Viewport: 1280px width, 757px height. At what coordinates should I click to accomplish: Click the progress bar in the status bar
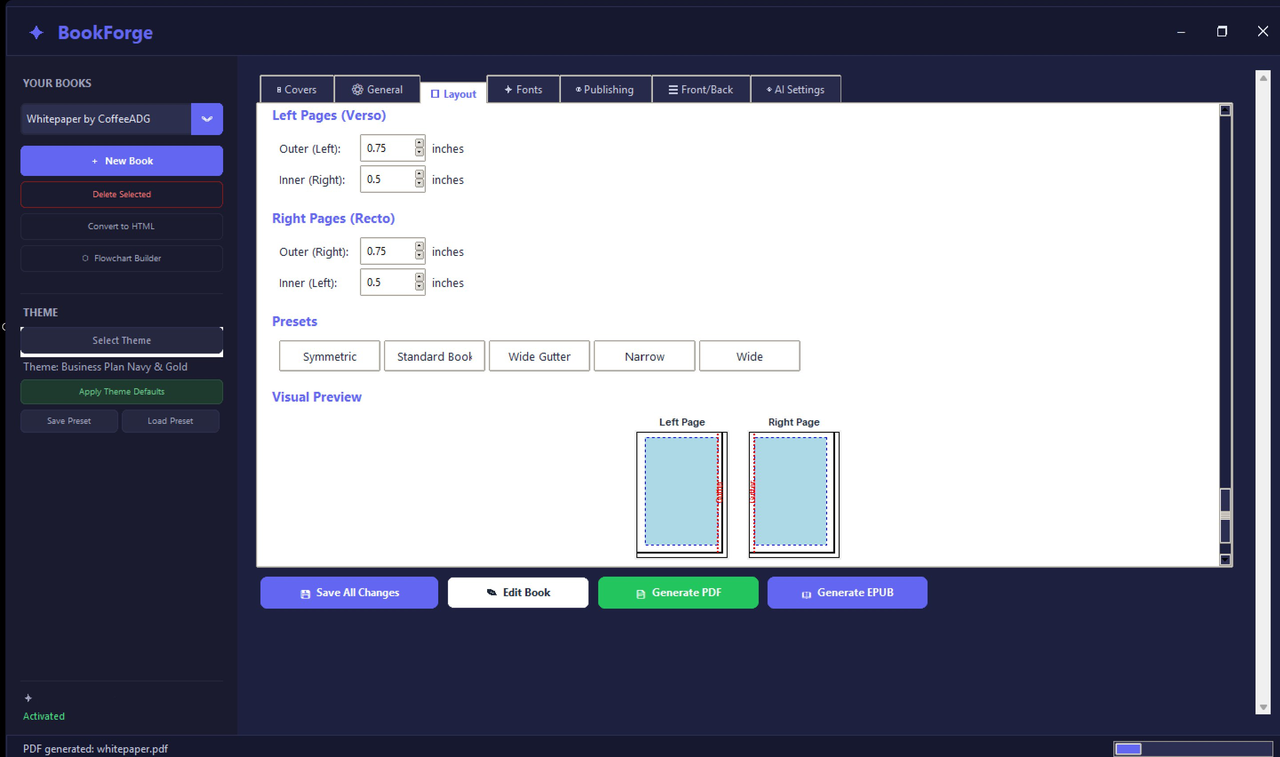(x=1194, y=749)
